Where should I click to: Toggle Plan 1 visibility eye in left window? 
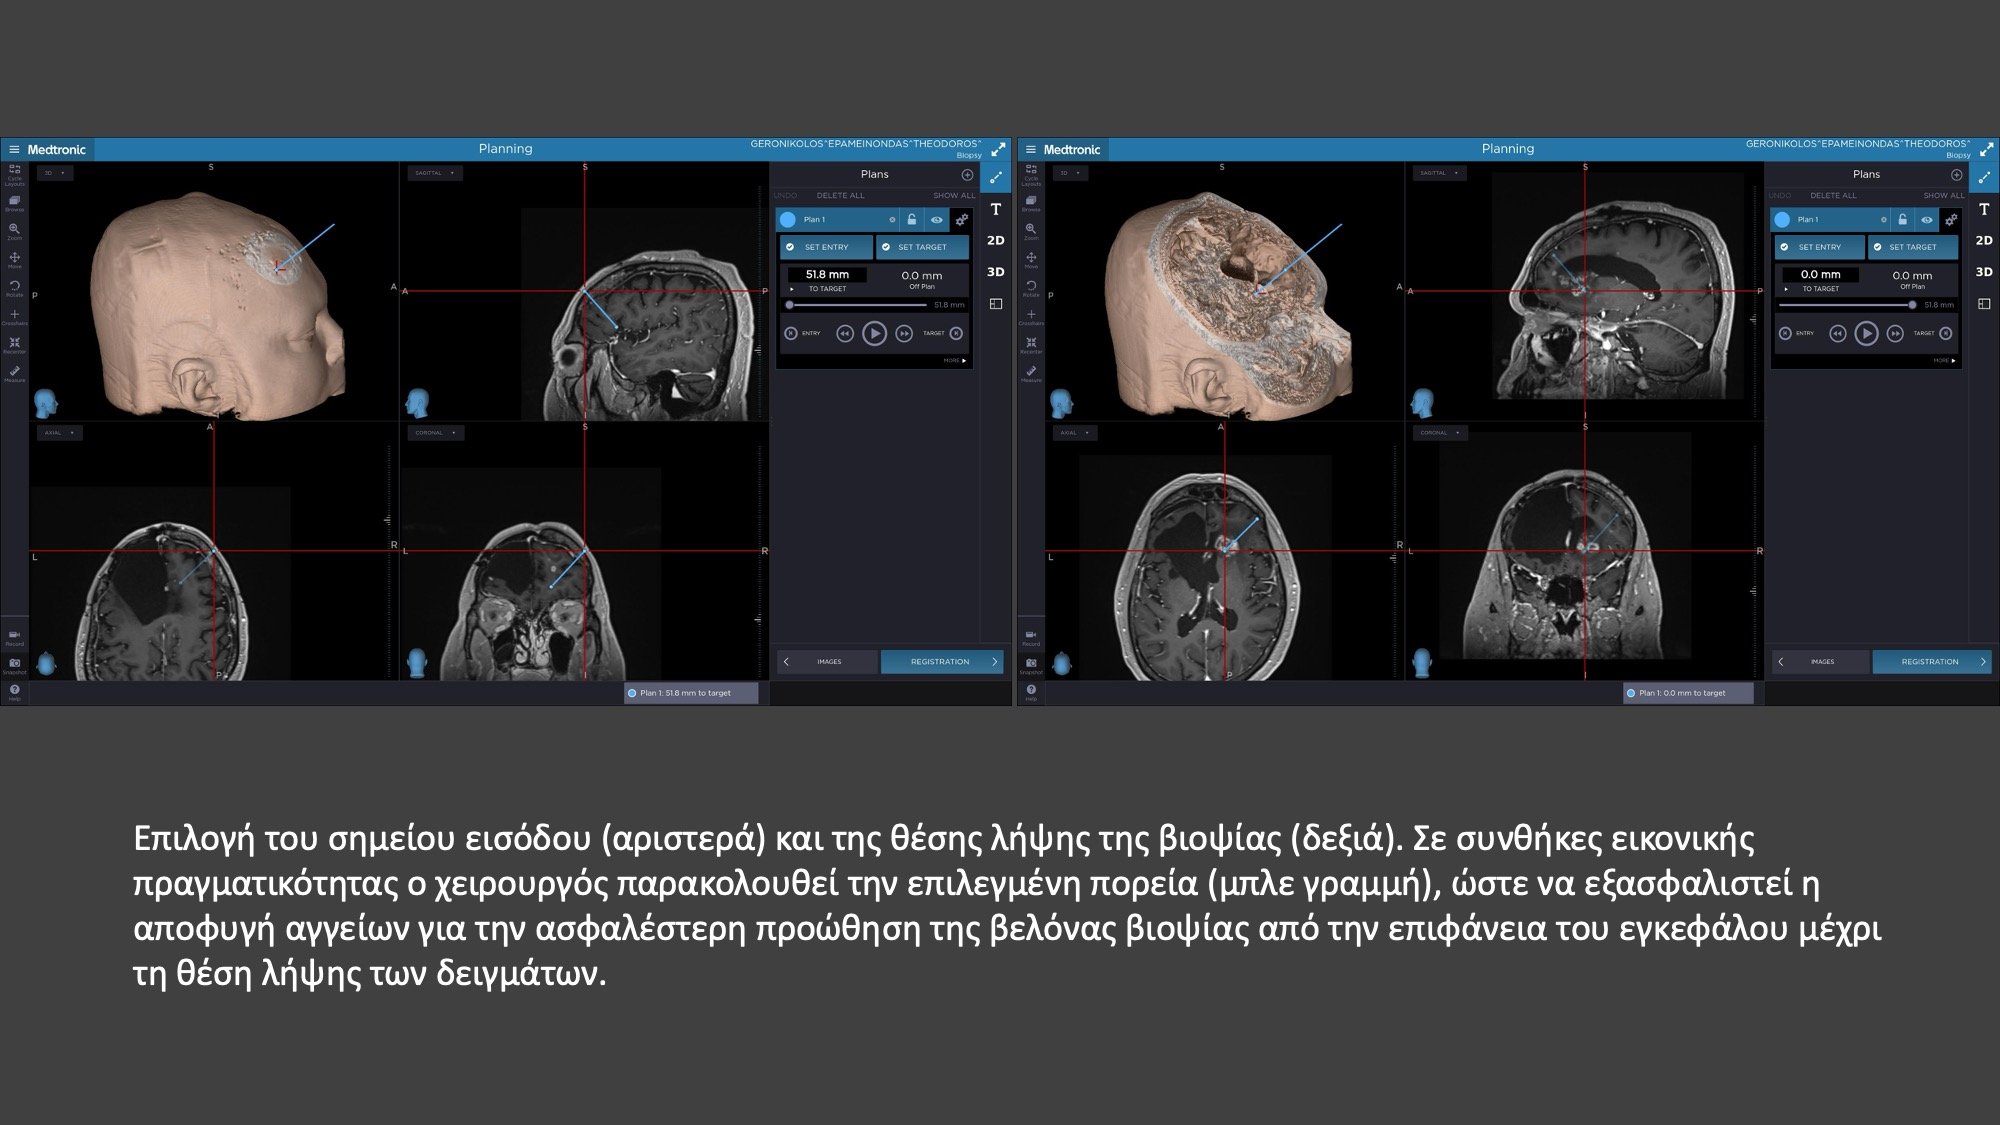936,220
